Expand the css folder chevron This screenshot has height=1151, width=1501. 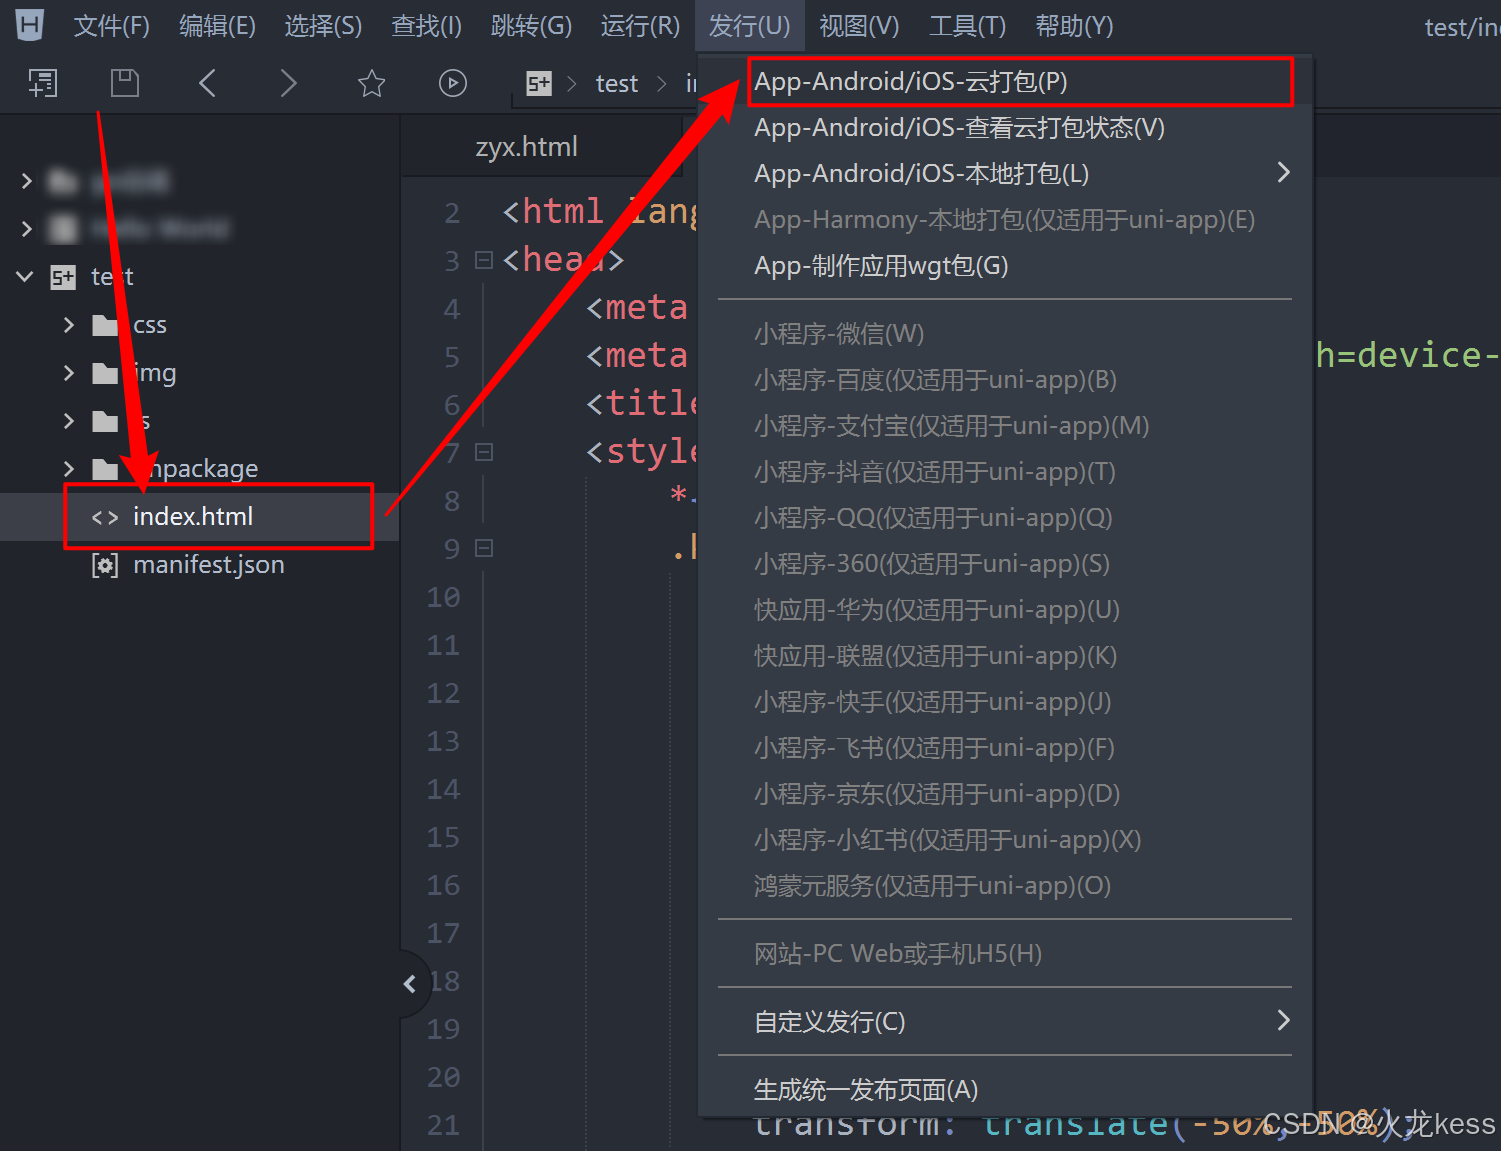(69, 325)
